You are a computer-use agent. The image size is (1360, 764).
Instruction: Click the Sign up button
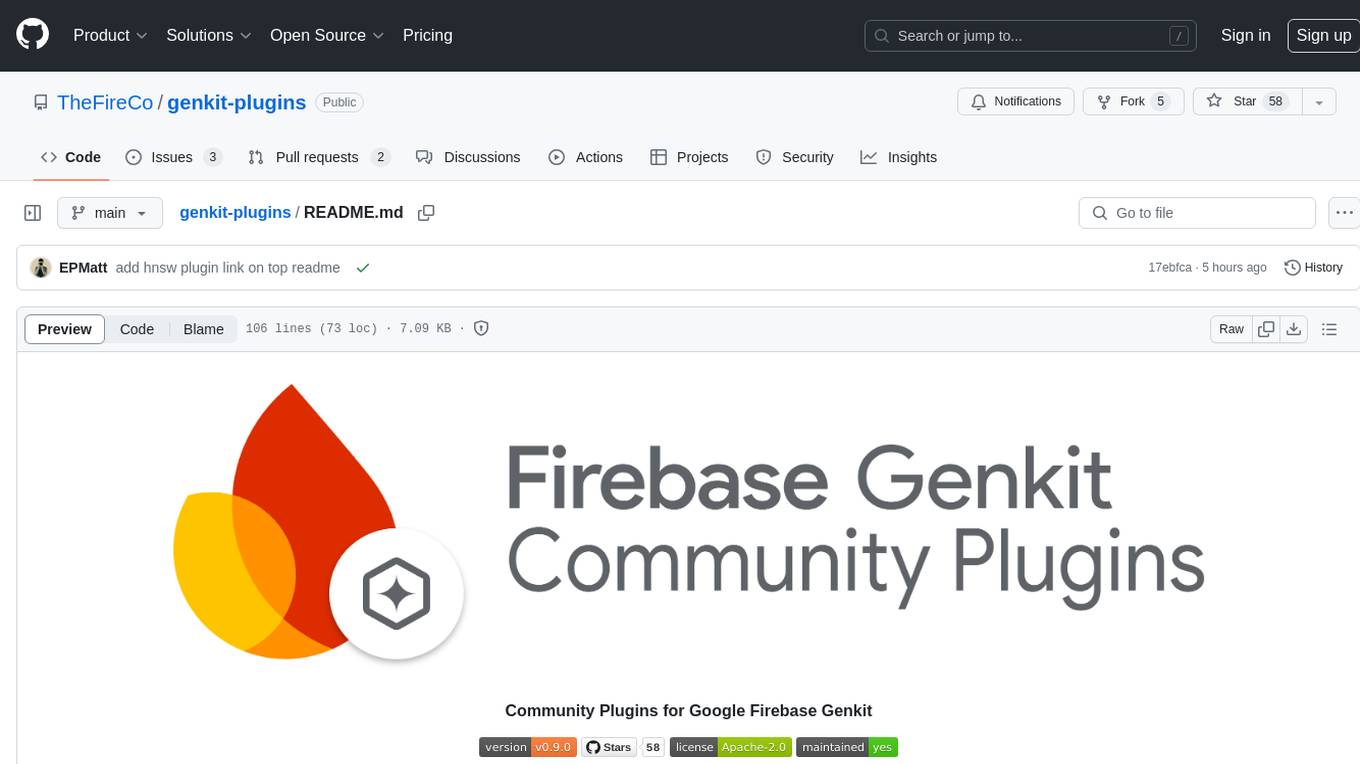[x=1323, y=35]
